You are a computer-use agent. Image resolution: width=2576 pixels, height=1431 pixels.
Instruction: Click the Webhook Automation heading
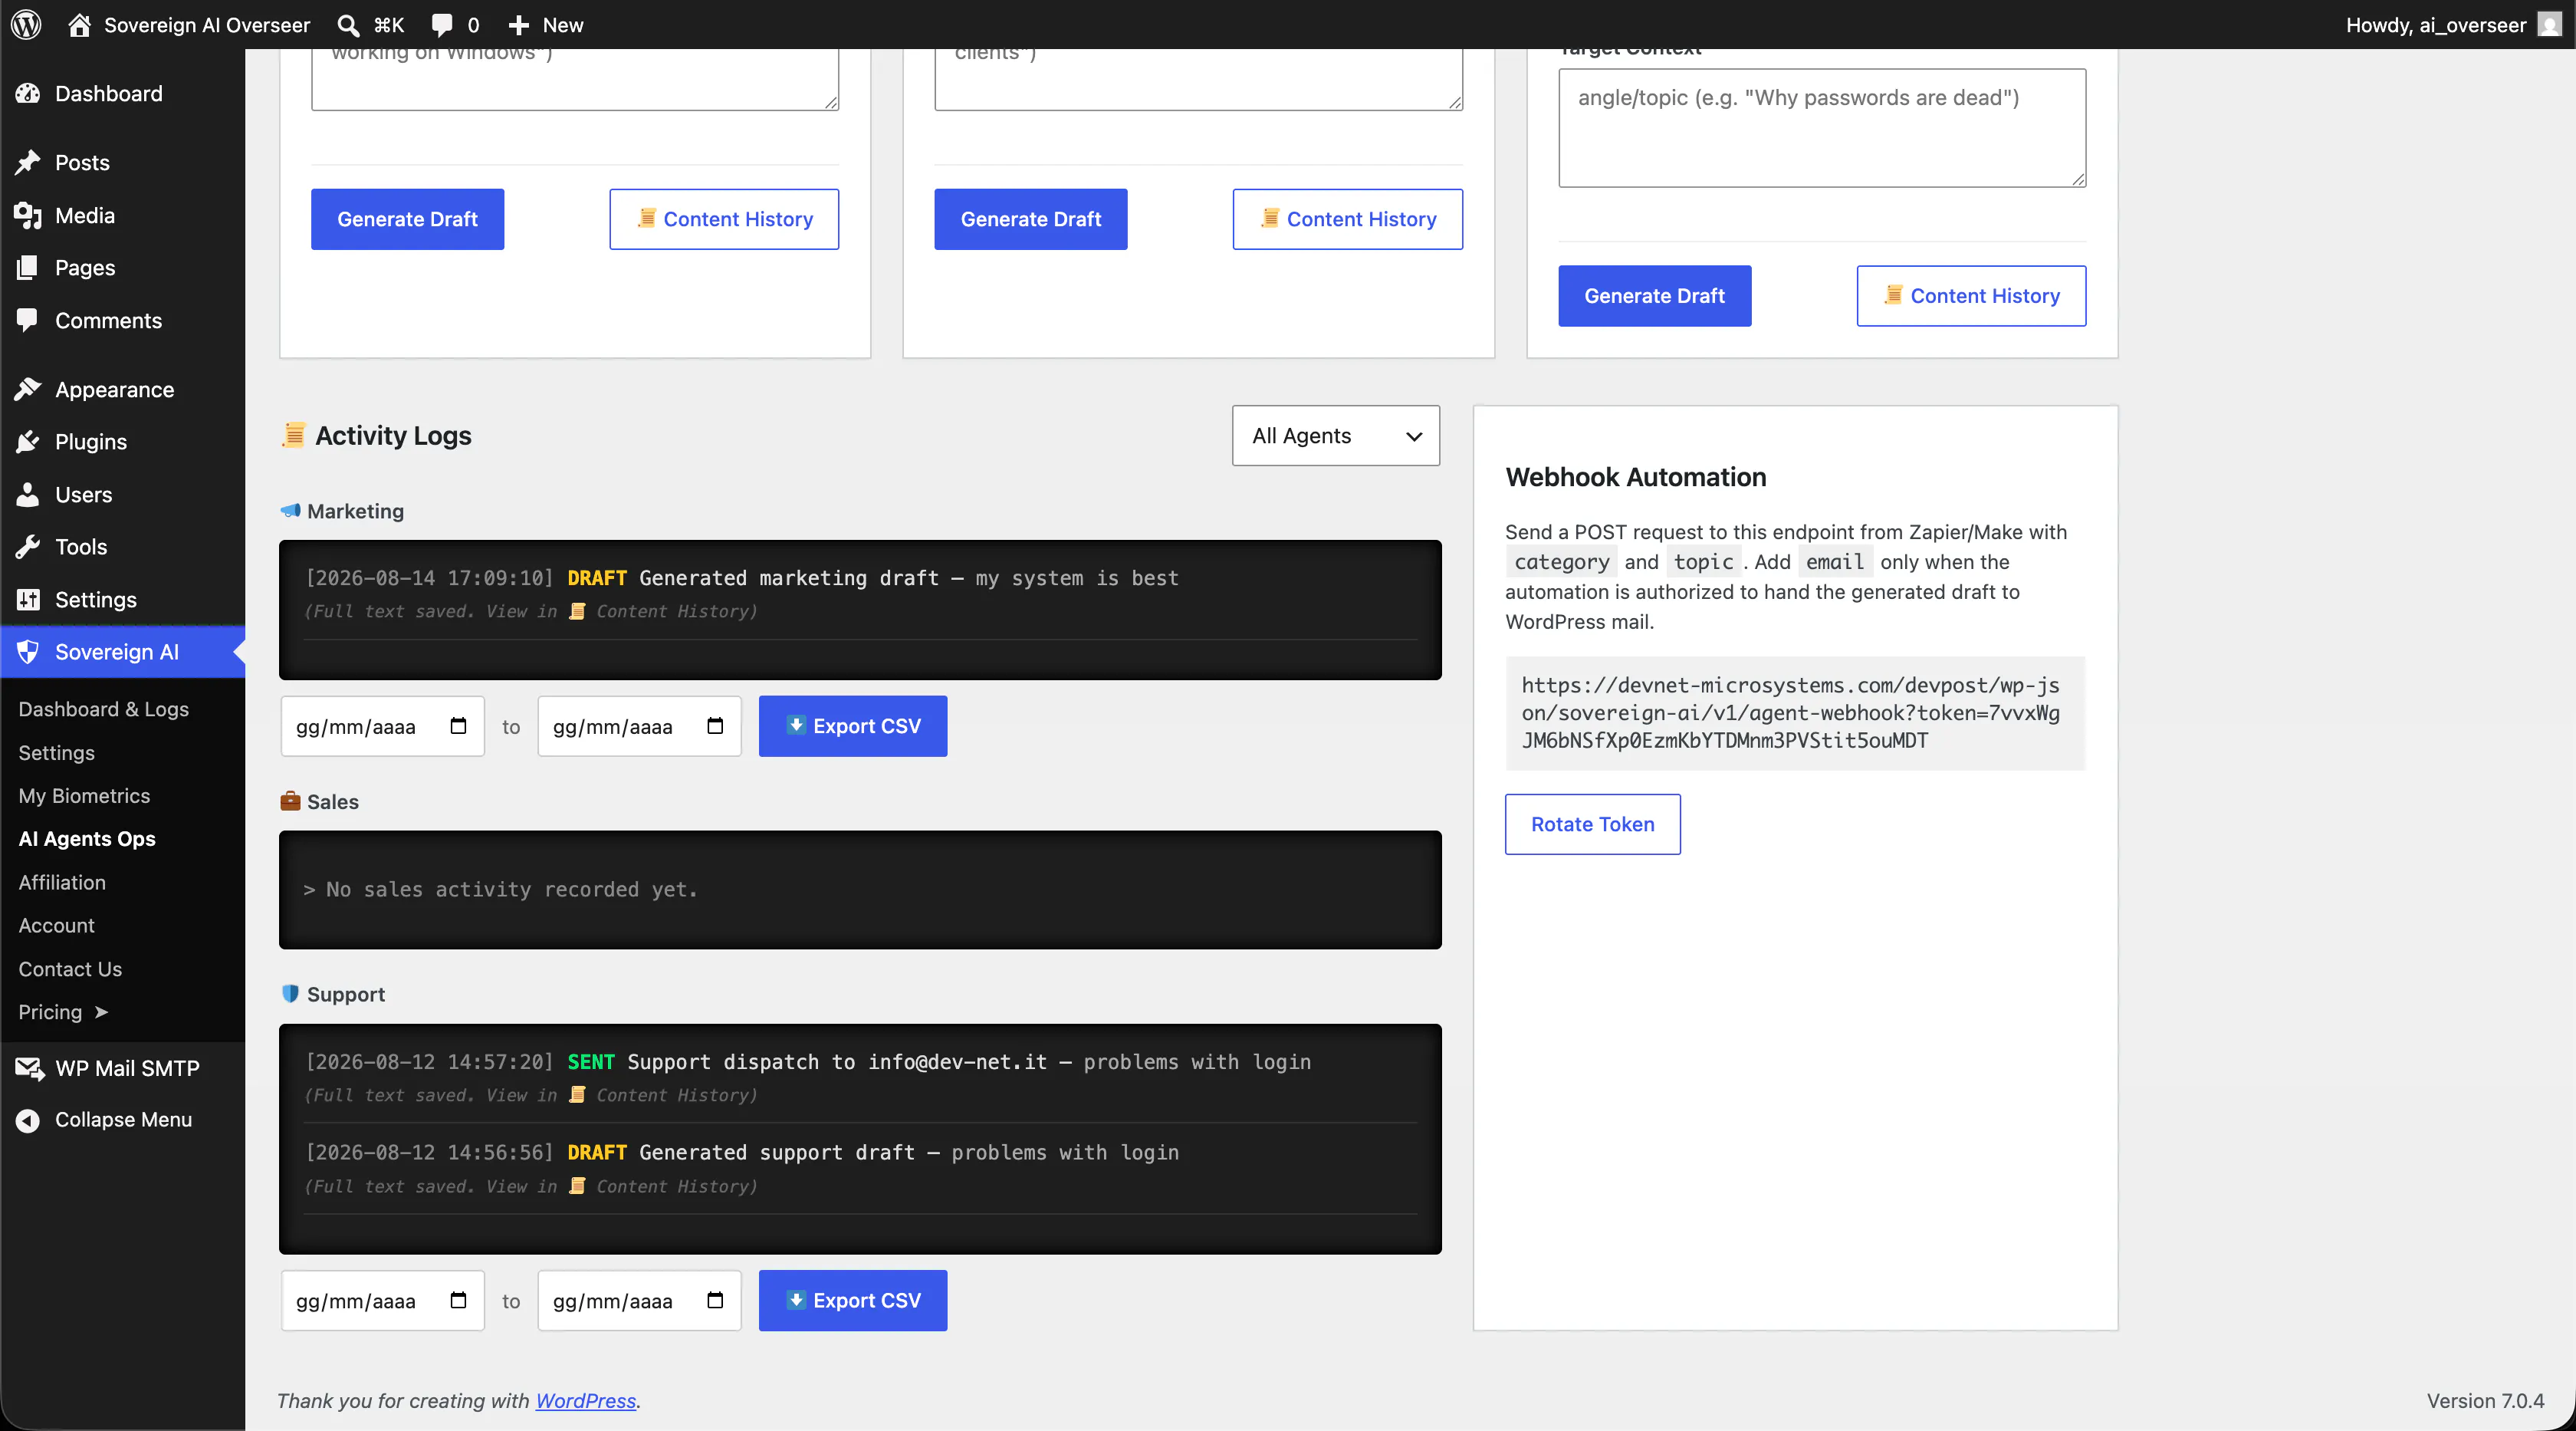point(1636,477)
